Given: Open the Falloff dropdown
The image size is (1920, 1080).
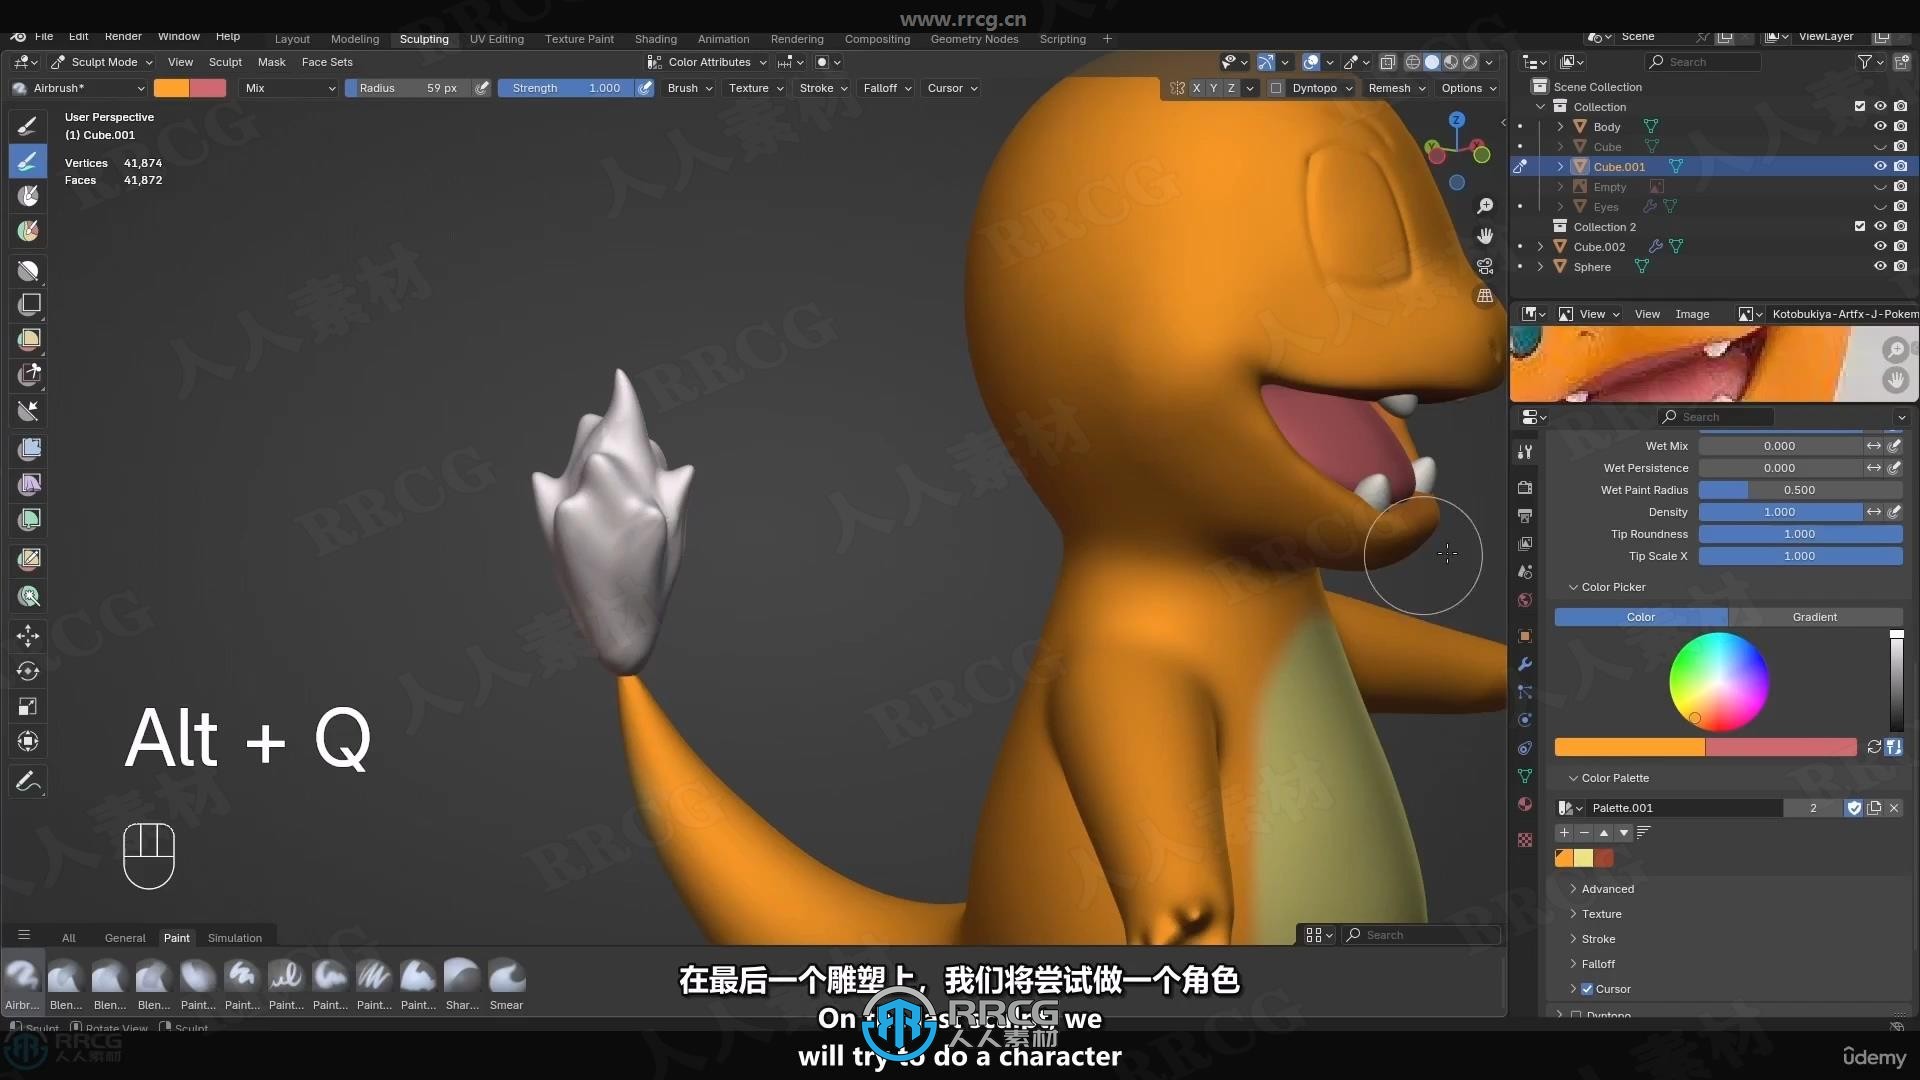Looking at the screenshot, I should point(887,88).
